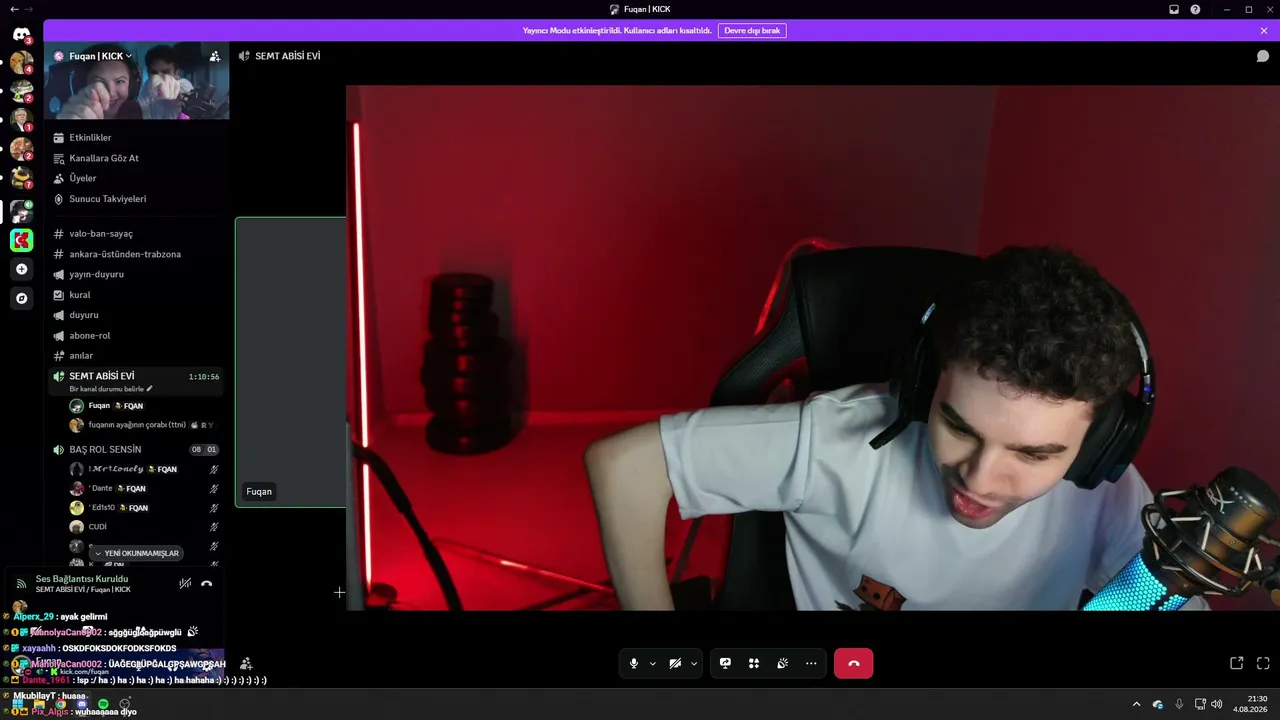Add a new server
The image size is (1280, 720).
pyautogui.click(x=21, y=269)
